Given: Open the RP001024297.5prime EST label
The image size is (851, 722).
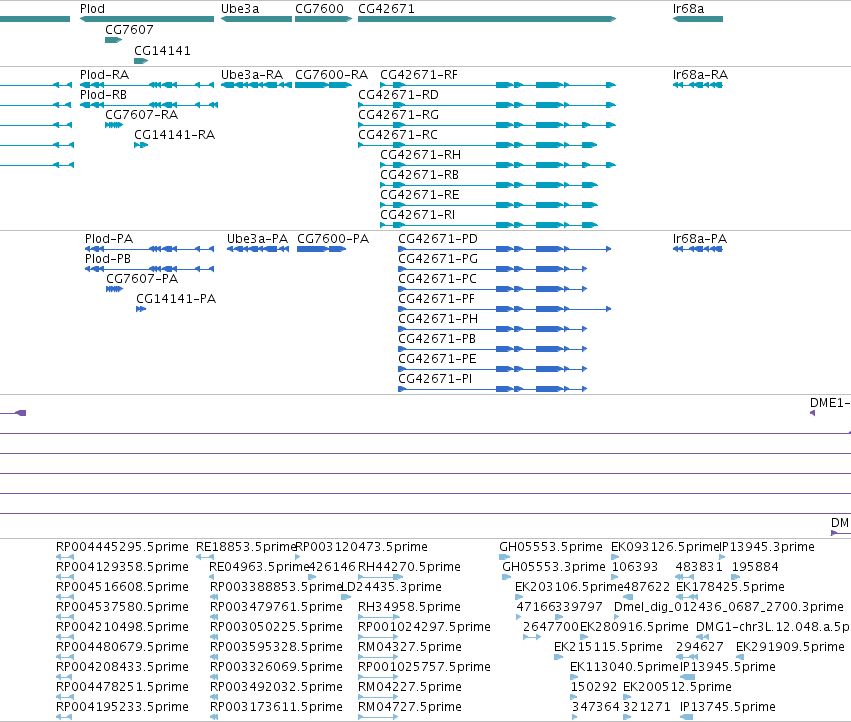Looking at the screenshot, I should tap(424, 627).
